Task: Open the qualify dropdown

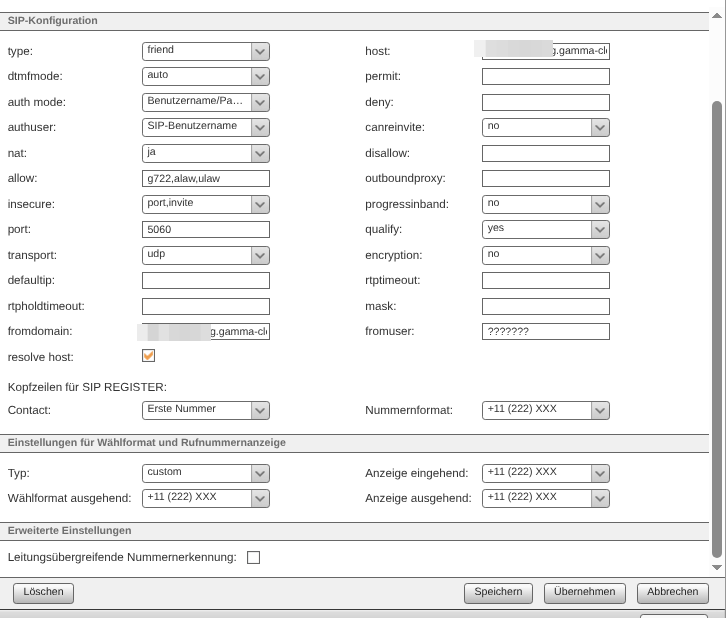Action: click(545, 229)
